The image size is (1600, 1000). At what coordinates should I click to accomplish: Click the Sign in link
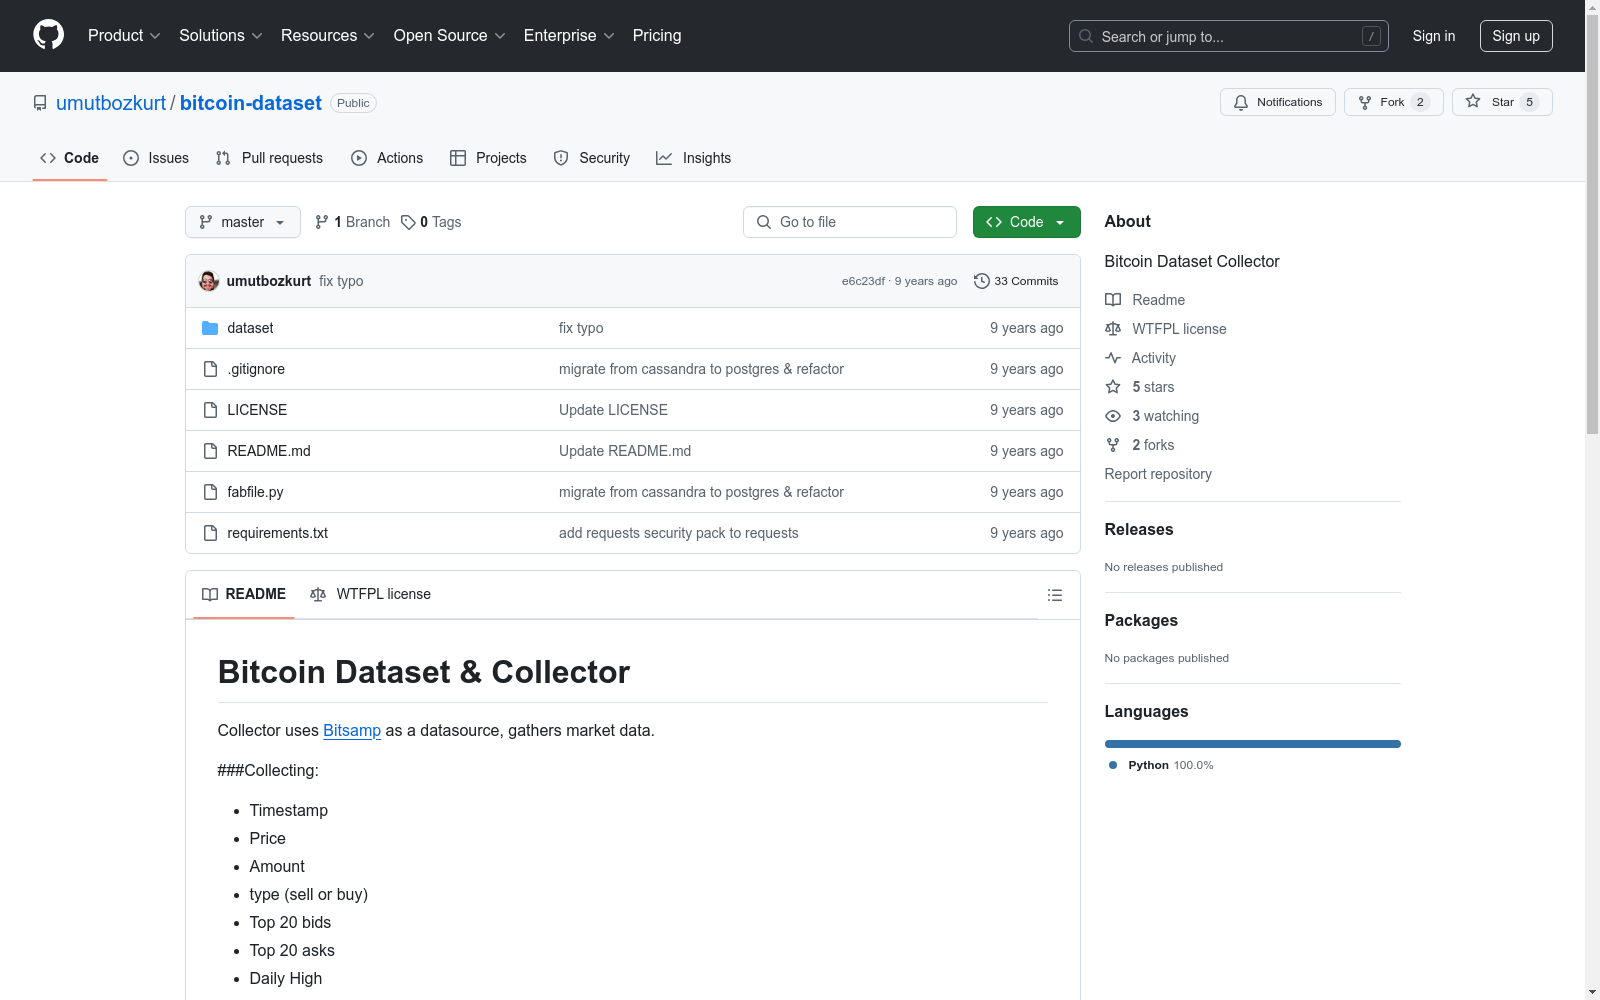coord(1434,36)
